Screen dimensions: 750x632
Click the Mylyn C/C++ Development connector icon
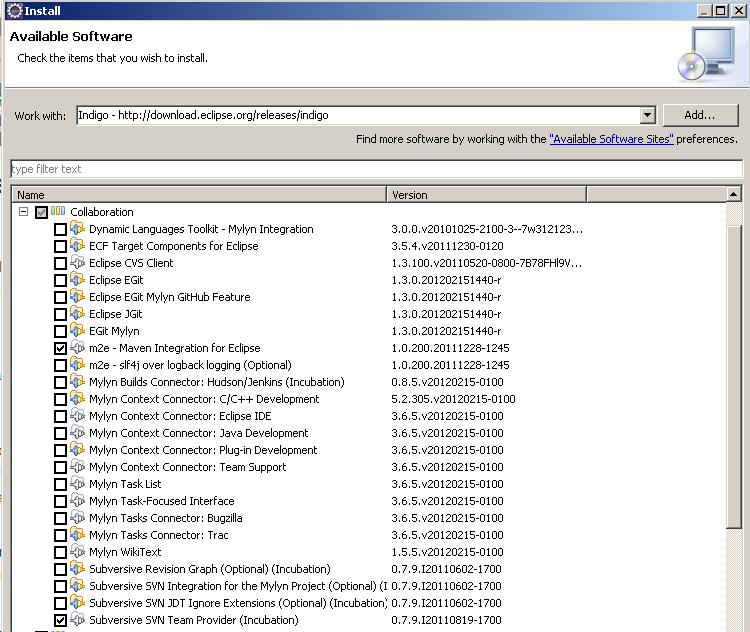[x=77, y=398]
